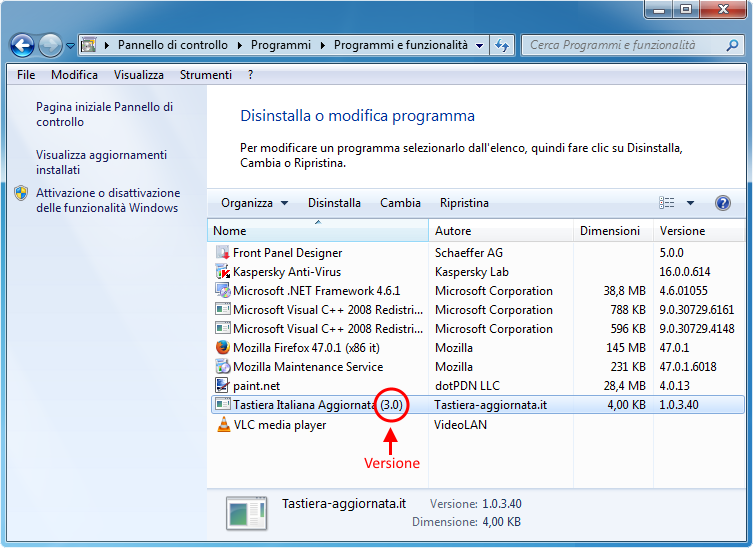
Task: Open the Modifica menu
Action: (74, 75)
